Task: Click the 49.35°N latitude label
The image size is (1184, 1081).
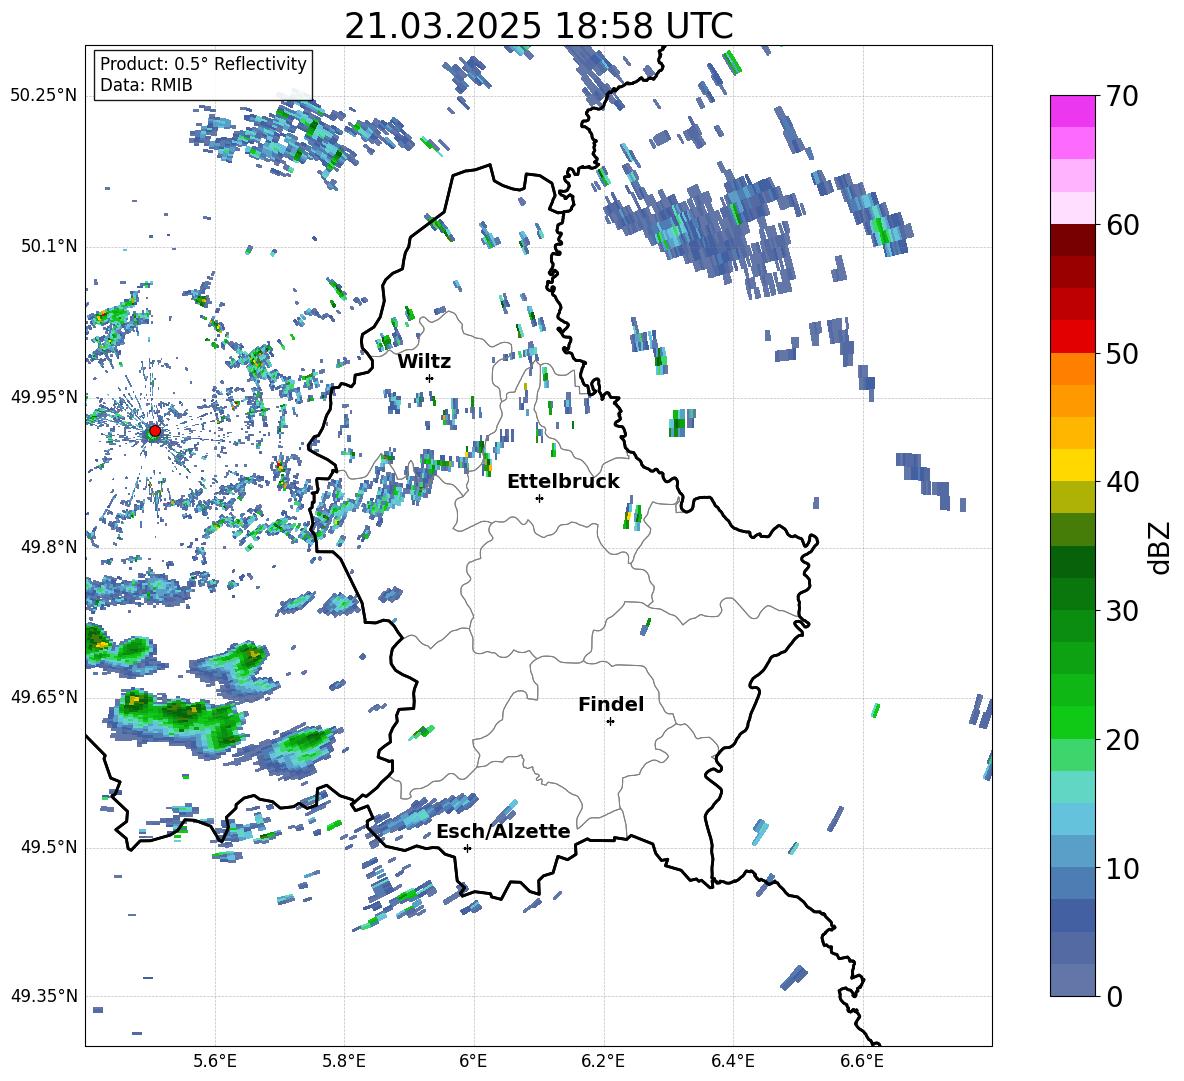Action: (43, 996)
